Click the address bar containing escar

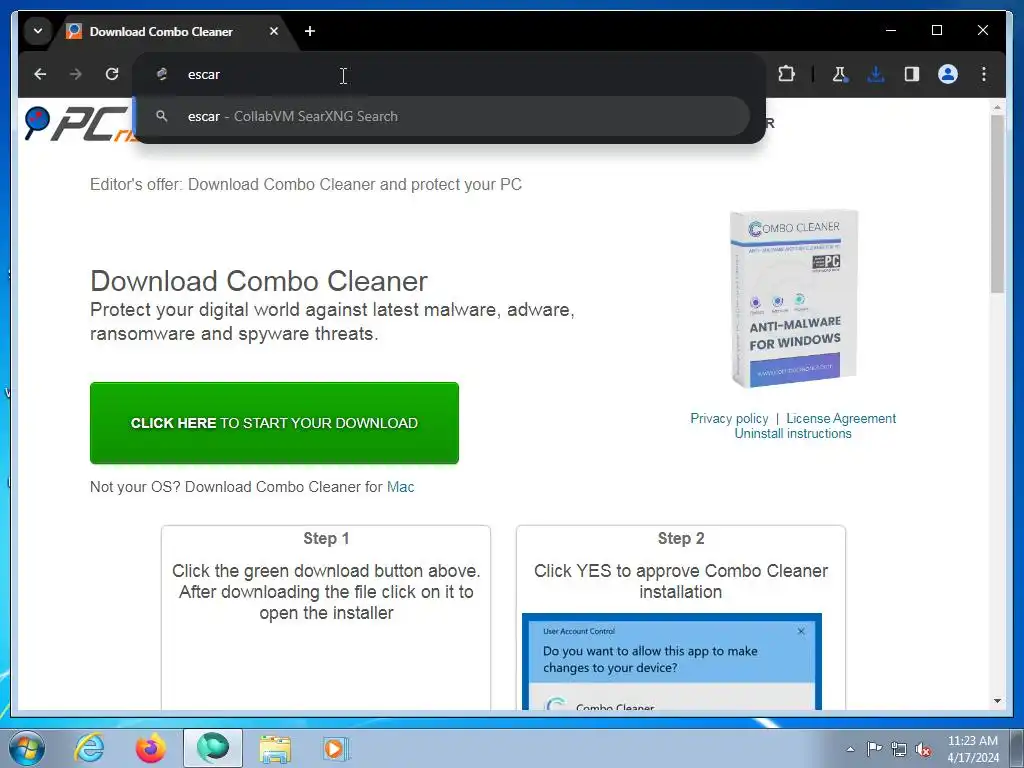click(x=449, y=74)
